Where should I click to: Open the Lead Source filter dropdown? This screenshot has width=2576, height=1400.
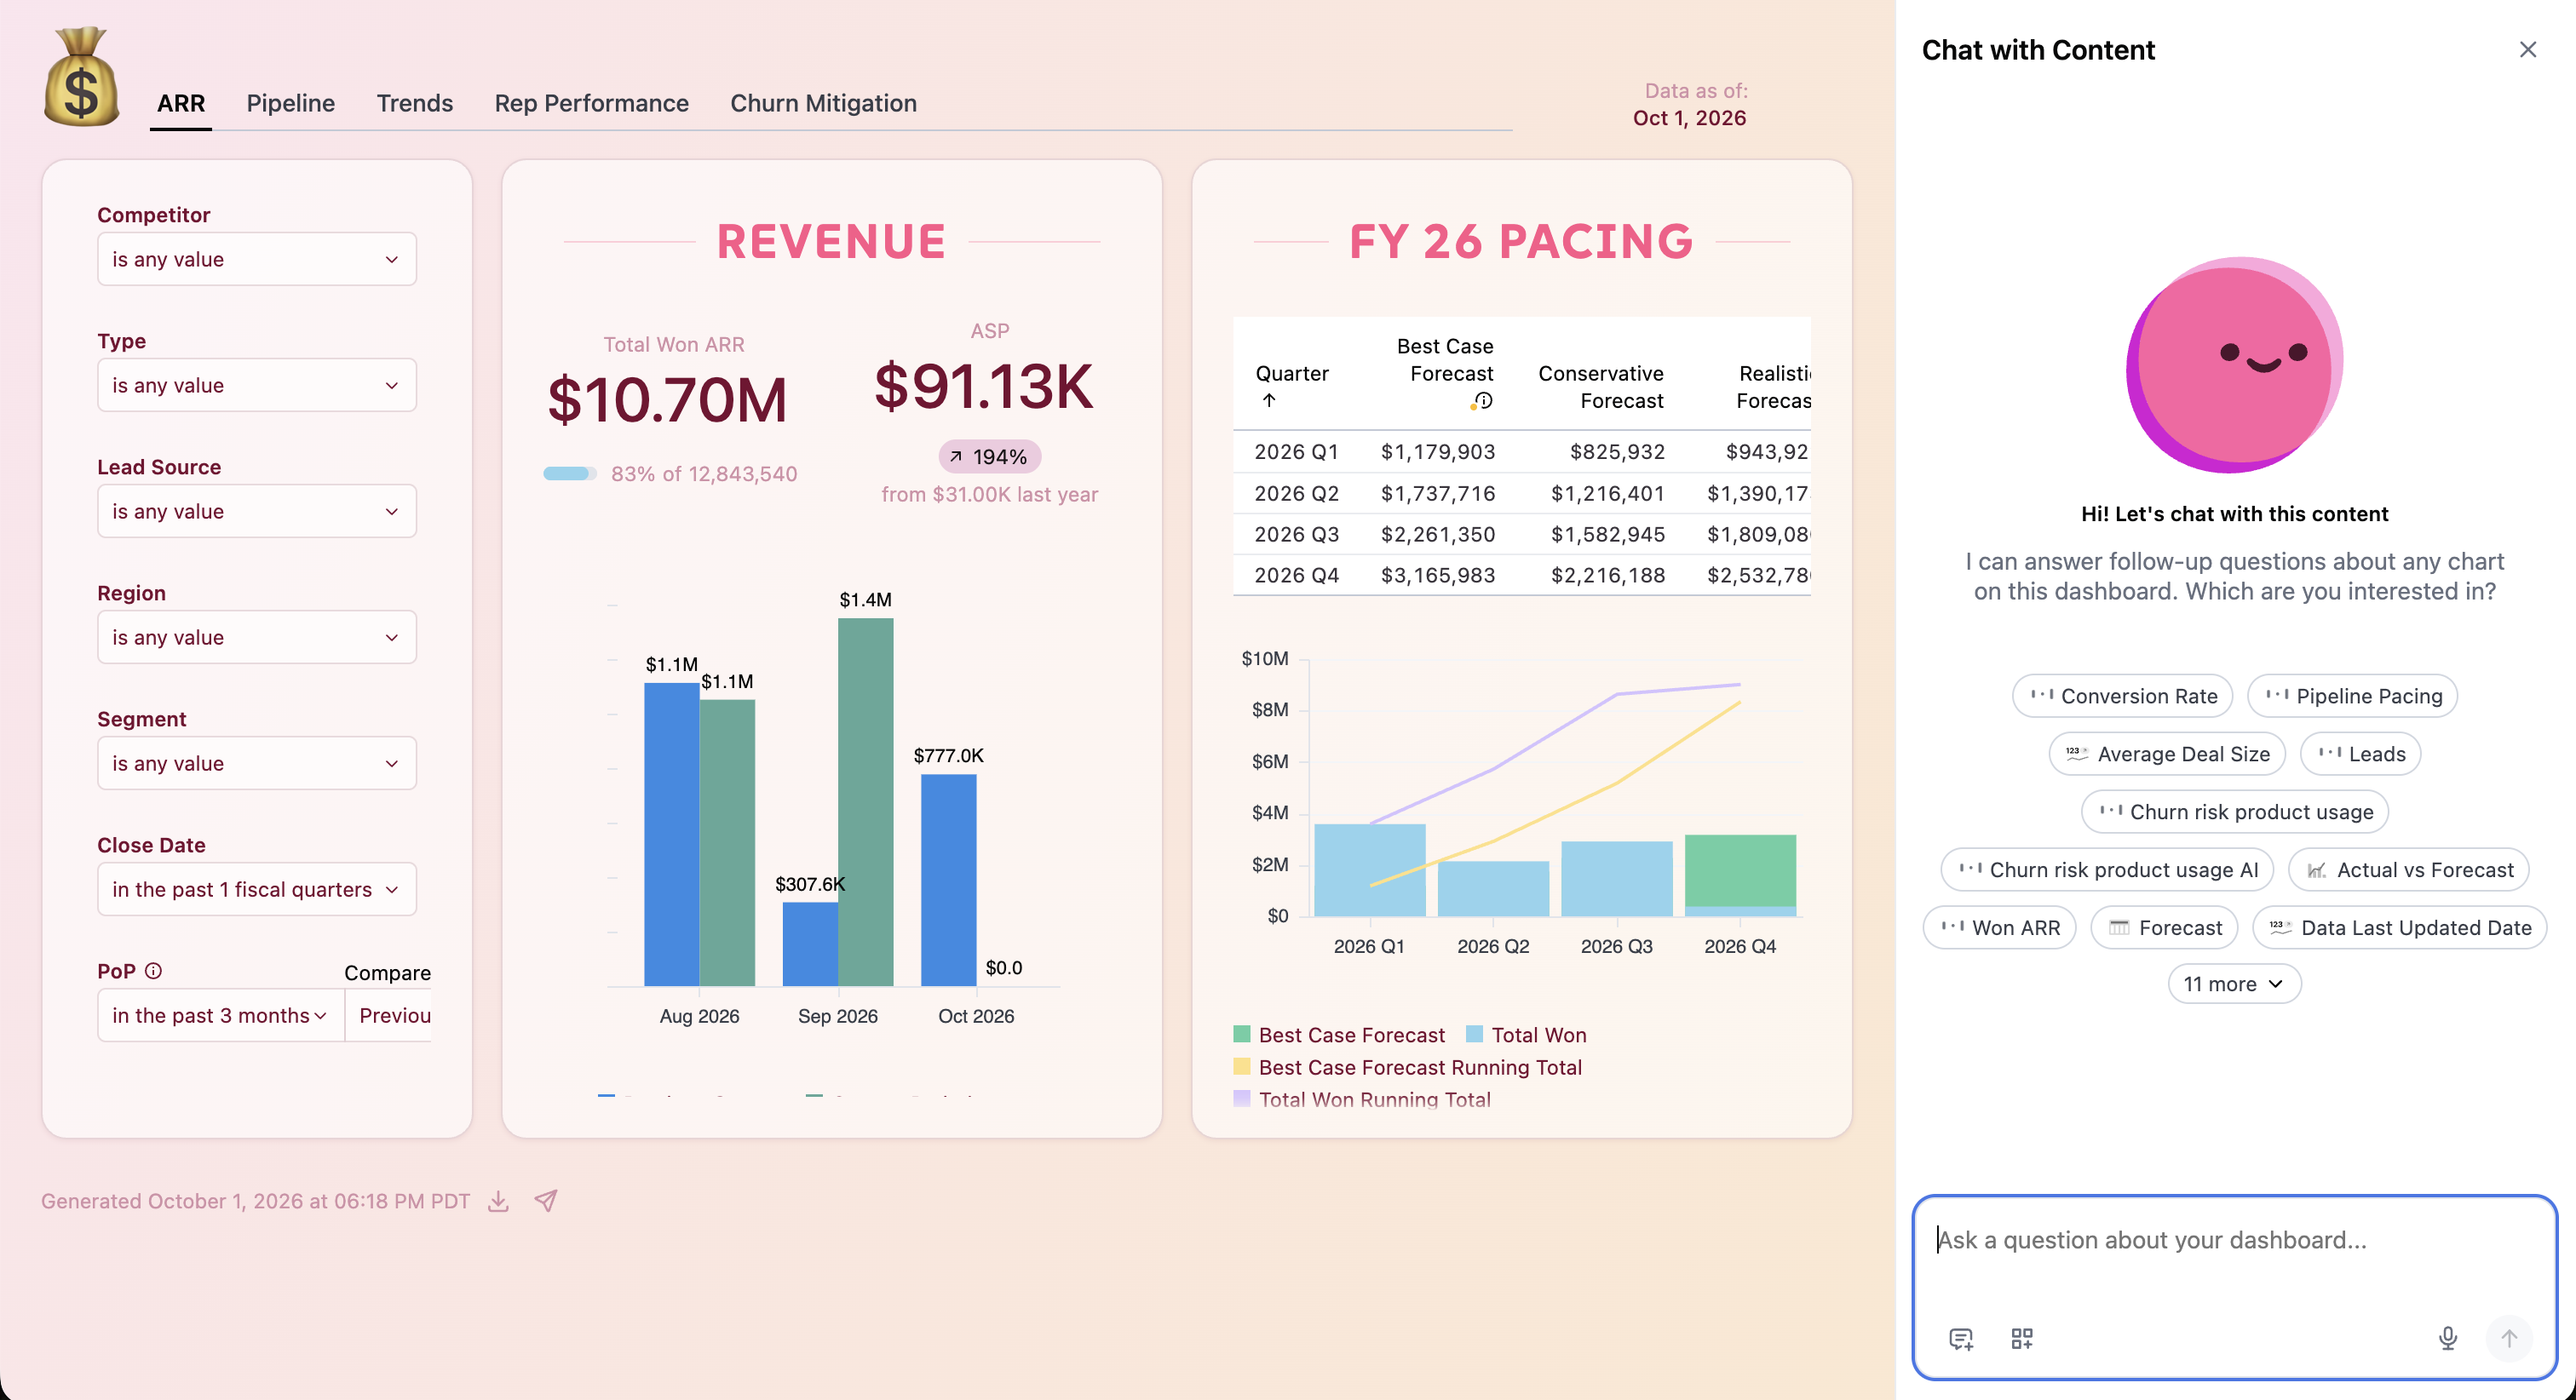point(257,511)
